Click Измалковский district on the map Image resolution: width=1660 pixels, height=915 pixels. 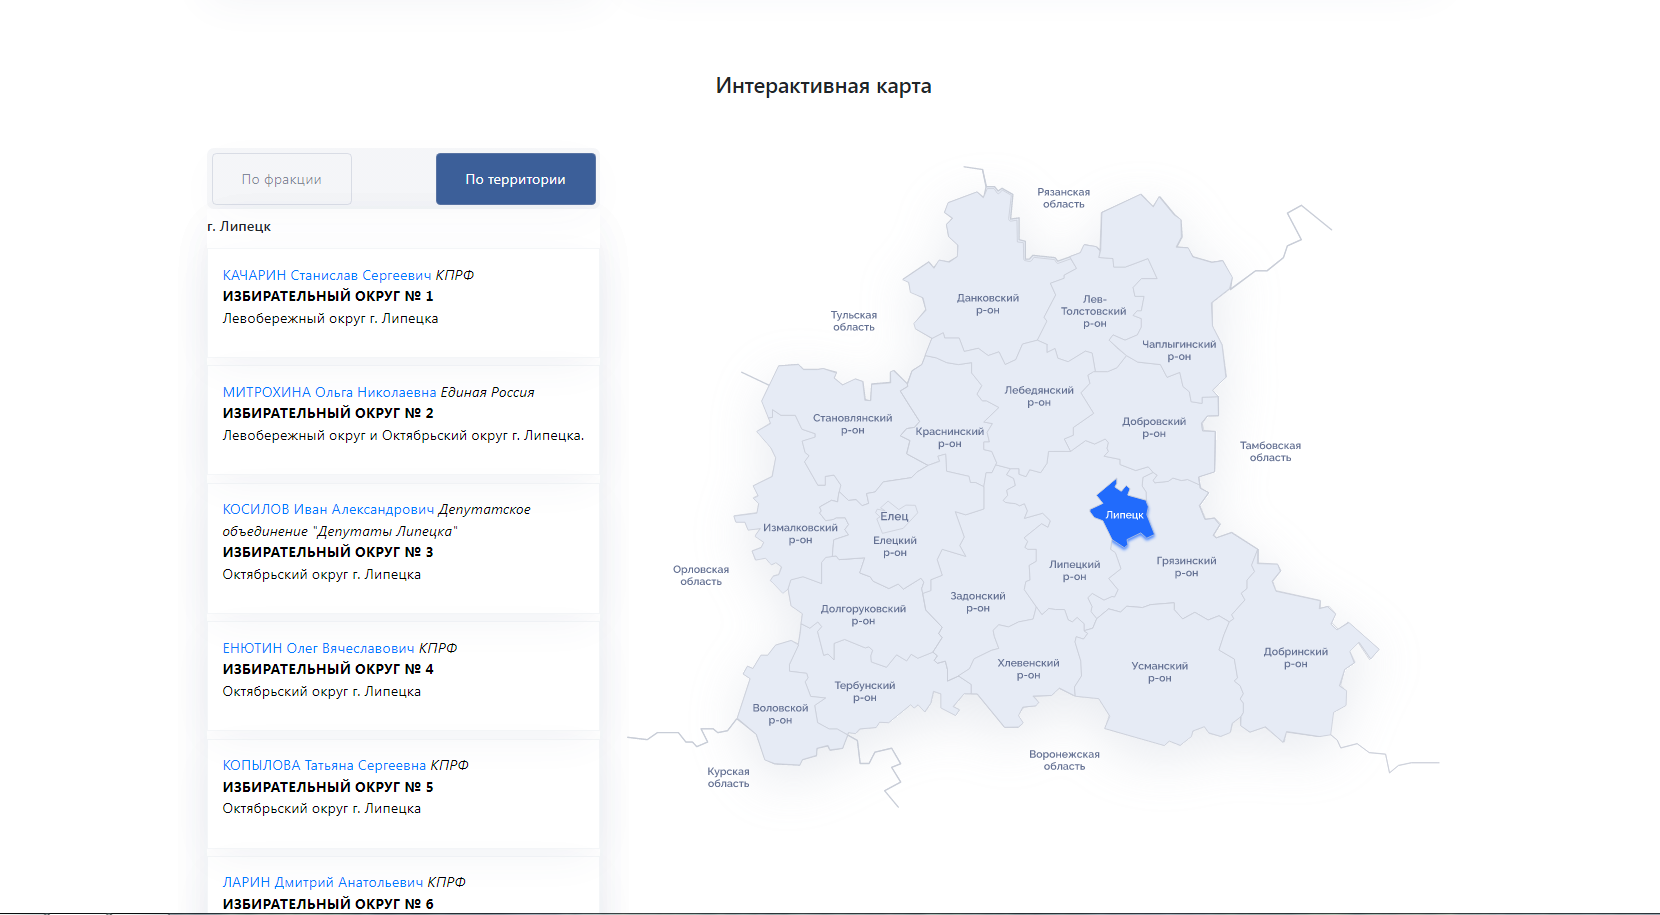pyautogui.click(x=800, y=534)
